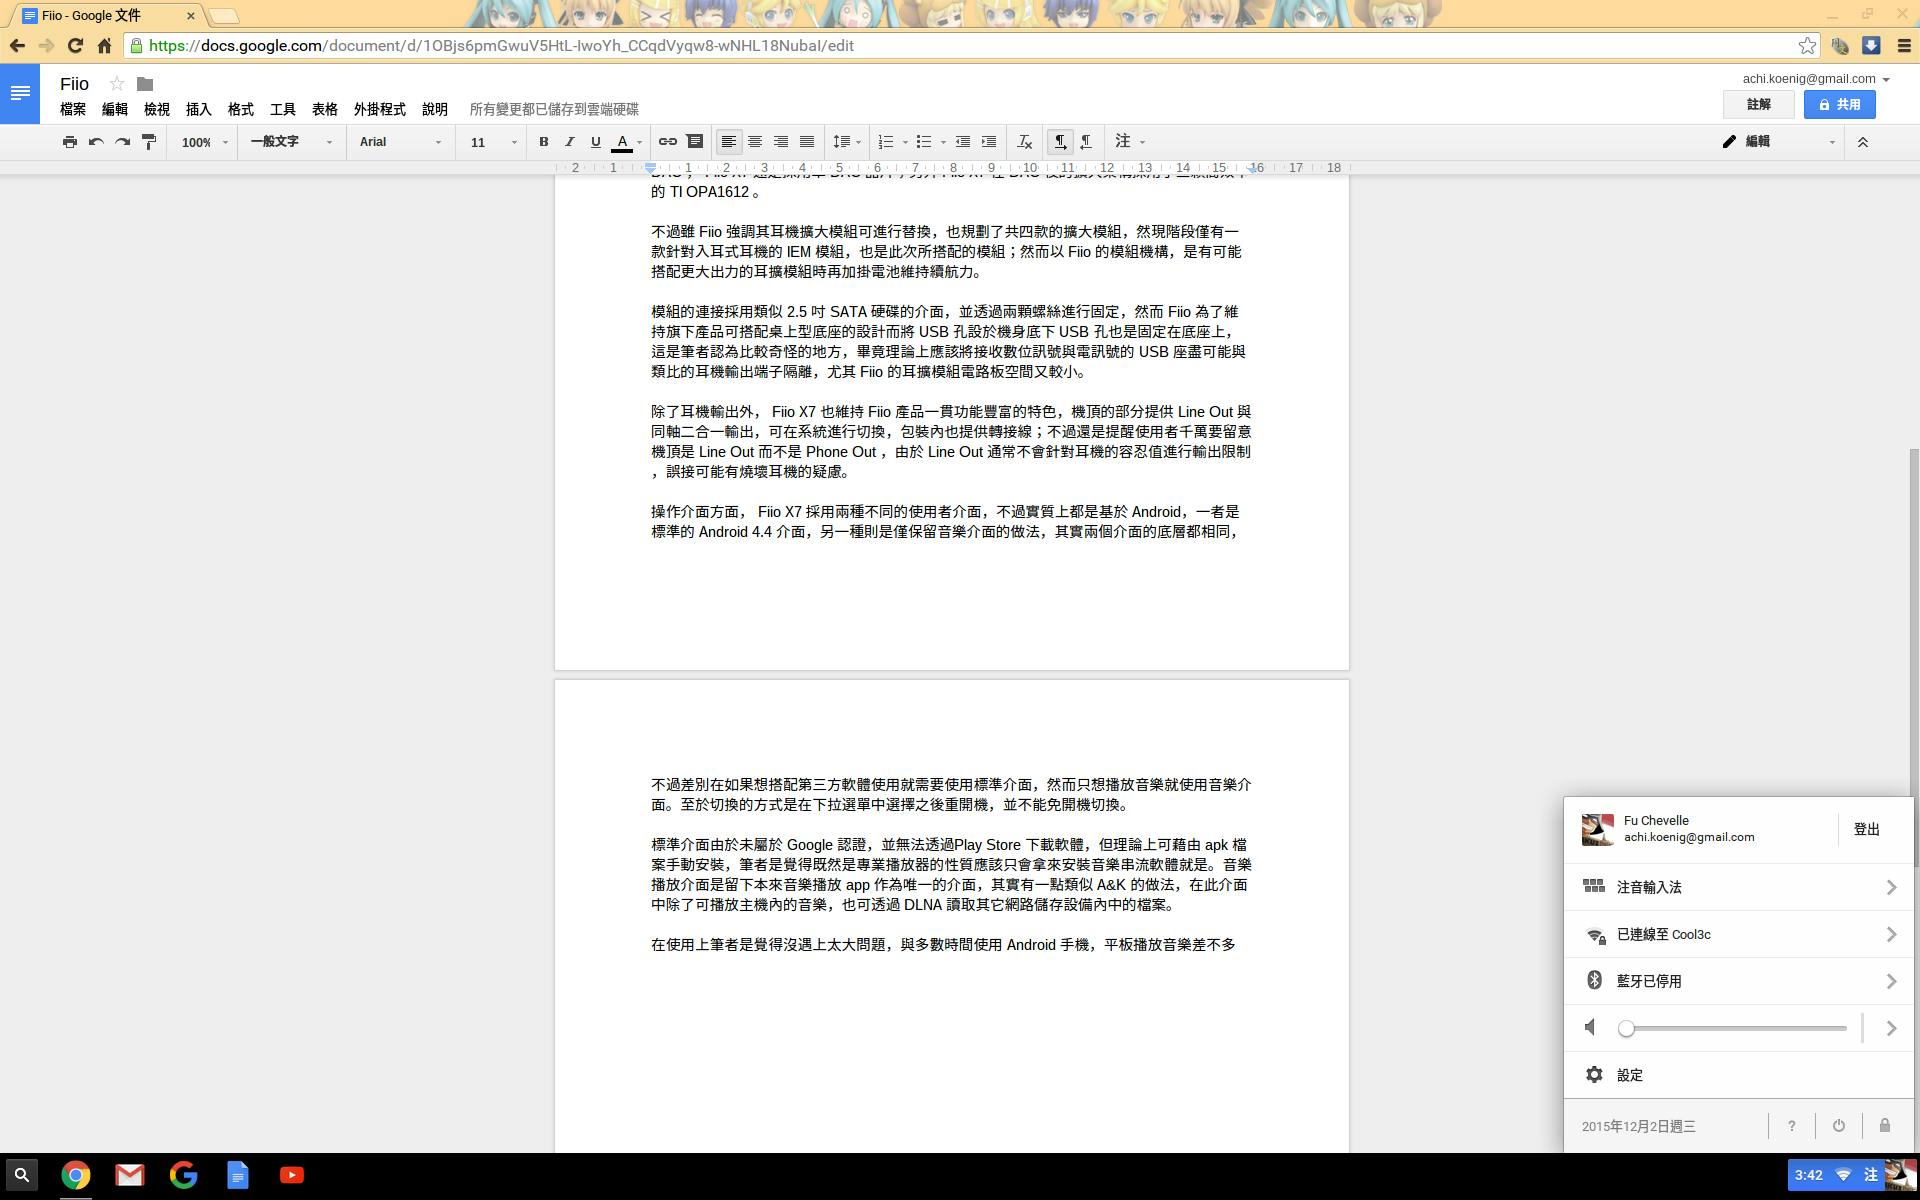This screenshot has width=1920, height=1200.
Task: Open the 100% zoom level dropdown
Action: (x=204, y=142)
